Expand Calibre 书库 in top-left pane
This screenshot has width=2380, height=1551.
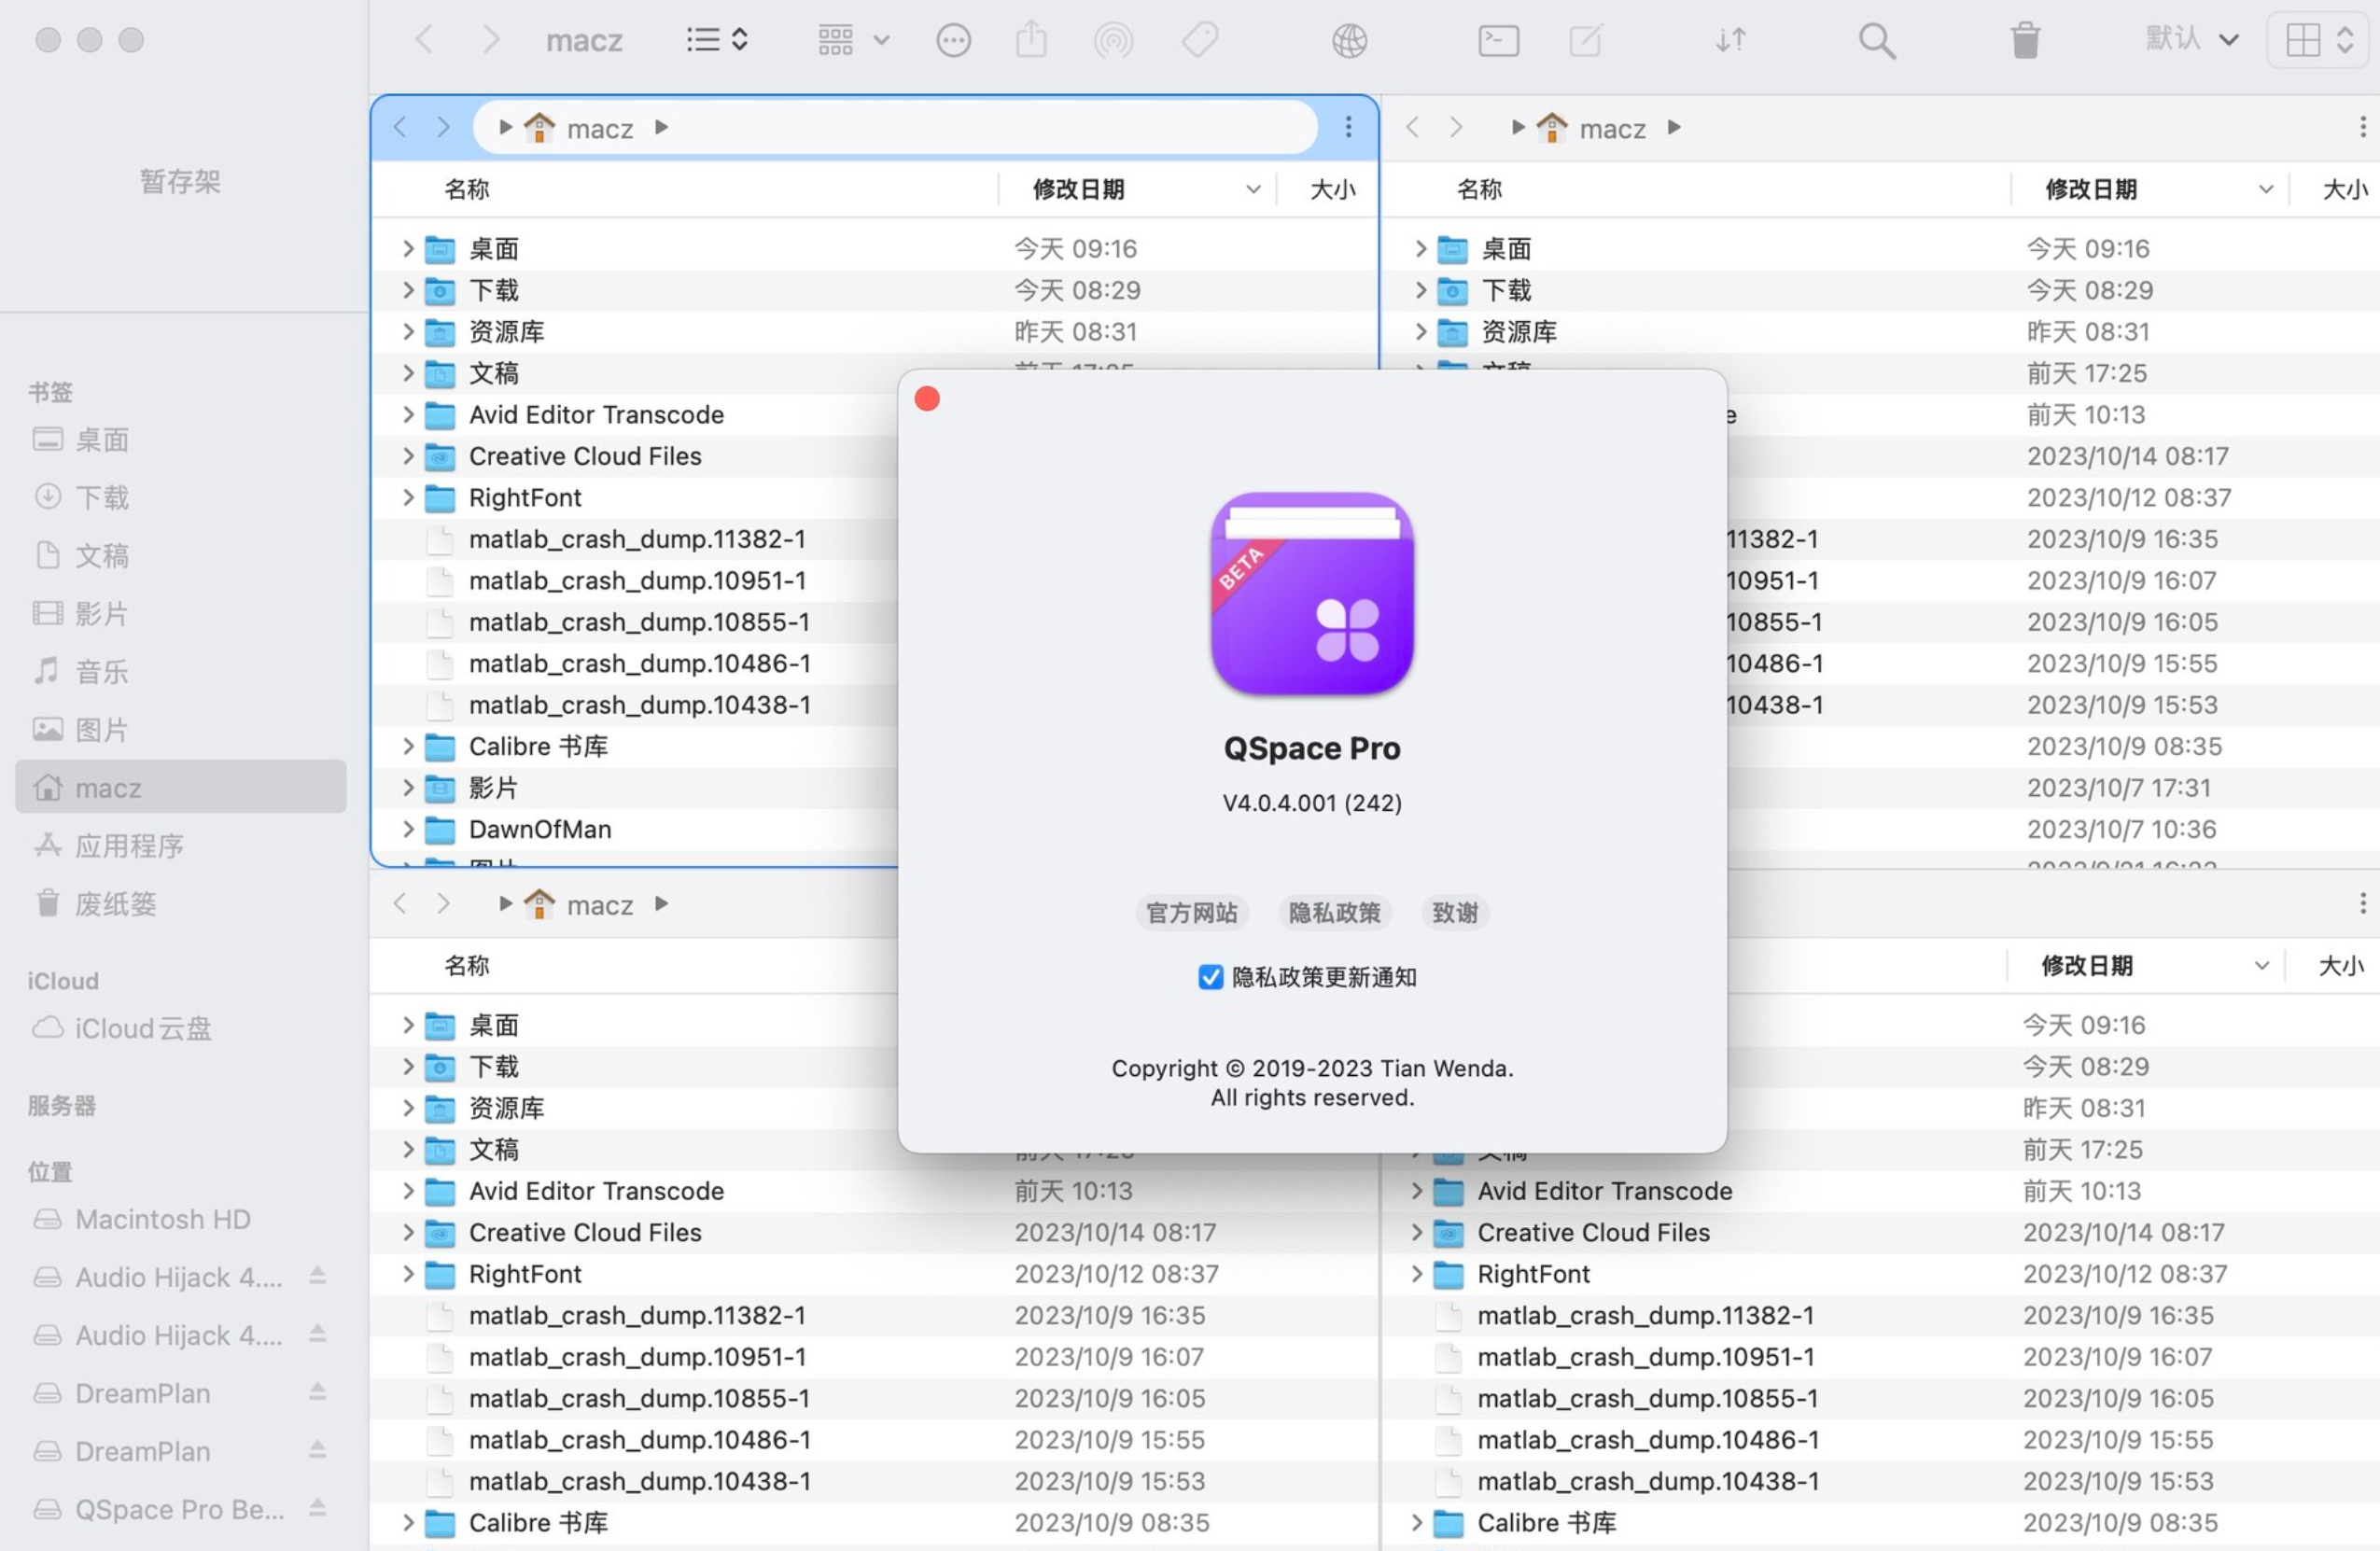point(408,746)
